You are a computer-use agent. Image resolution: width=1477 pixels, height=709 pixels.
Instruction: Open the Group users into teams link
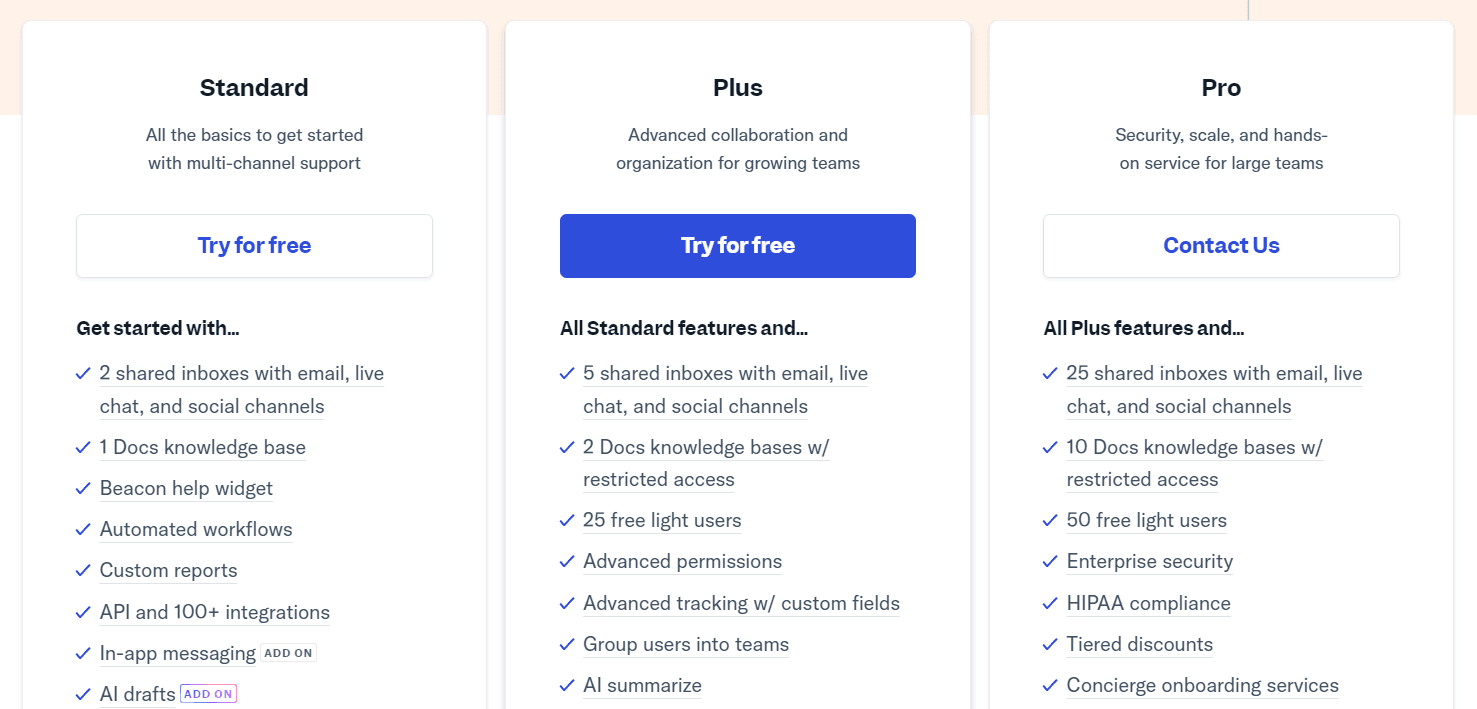coord(686,645)
